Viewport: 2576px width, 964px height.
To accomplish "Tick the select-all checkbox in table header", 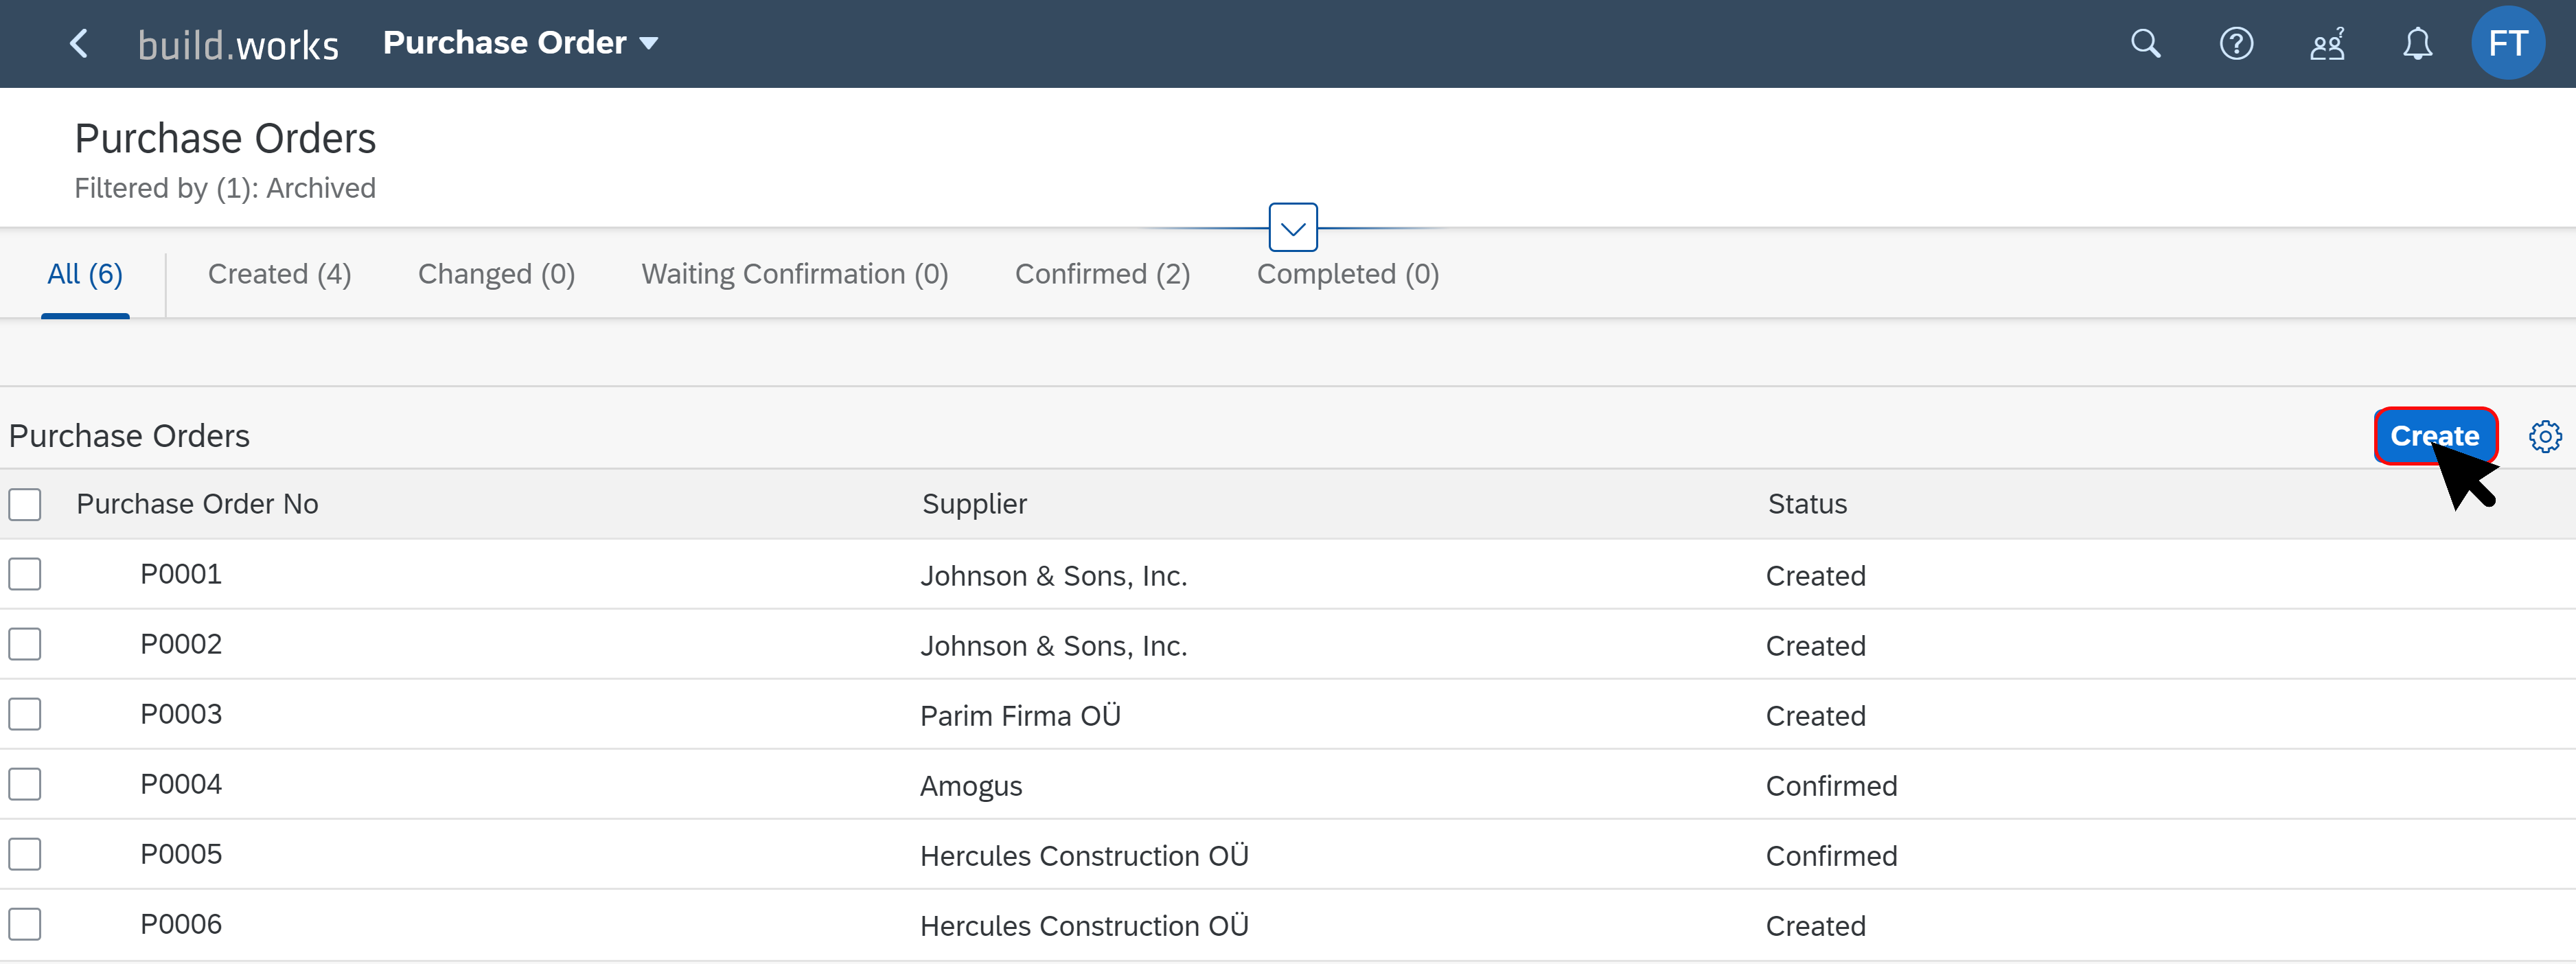I will [25, 504].
